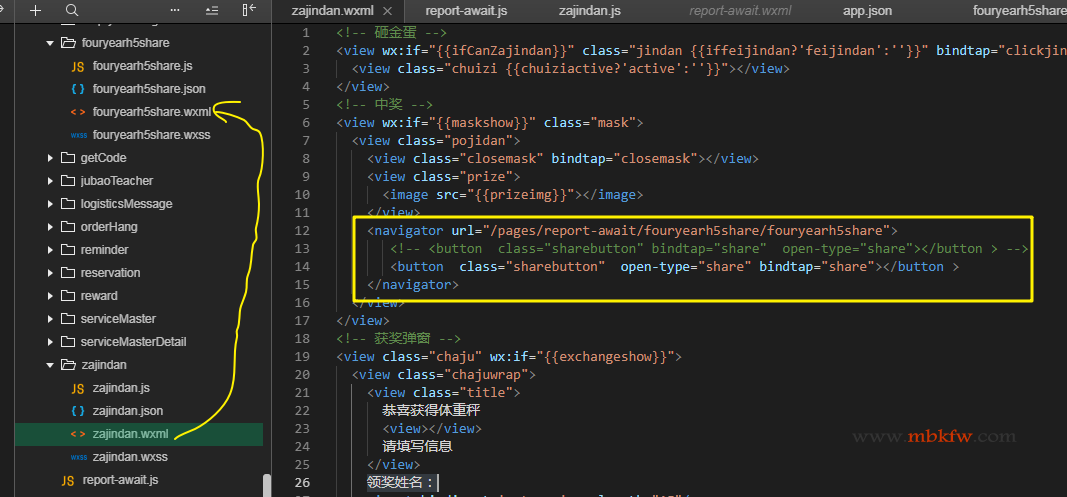
Task: Expand the serviceMaster folder
Action: tap(51, 319)
